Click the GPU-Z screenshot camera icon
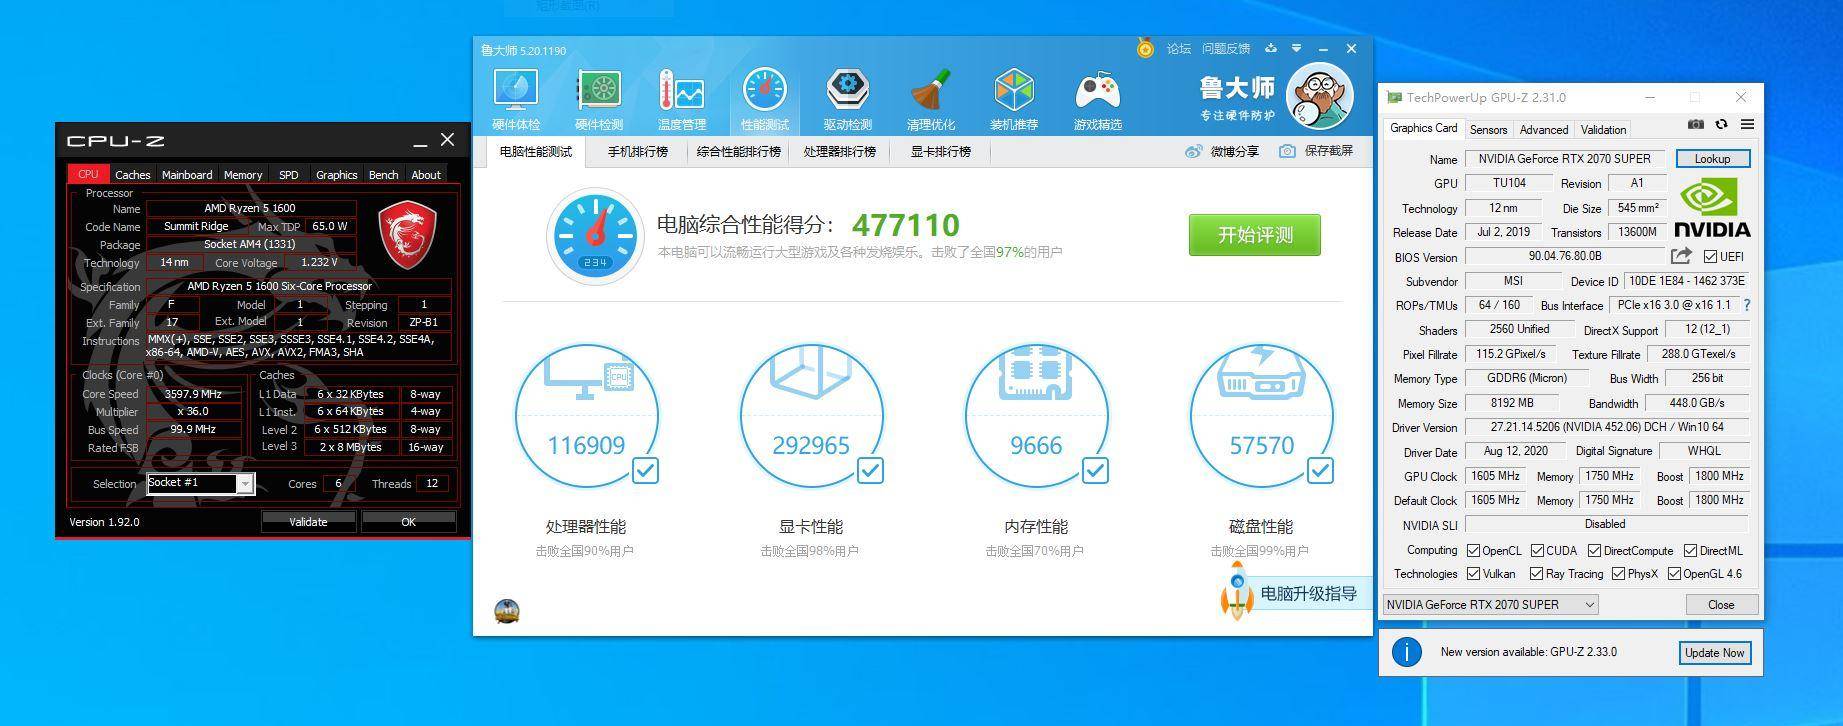This screenshot has width=1843, height=726. pyautogui.click(x=1696, y=124)
